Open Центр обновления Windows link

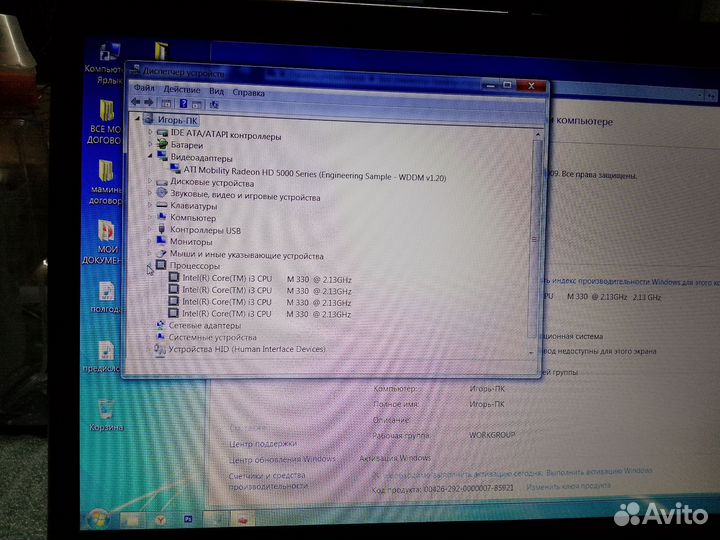click(x=282, y=460)
